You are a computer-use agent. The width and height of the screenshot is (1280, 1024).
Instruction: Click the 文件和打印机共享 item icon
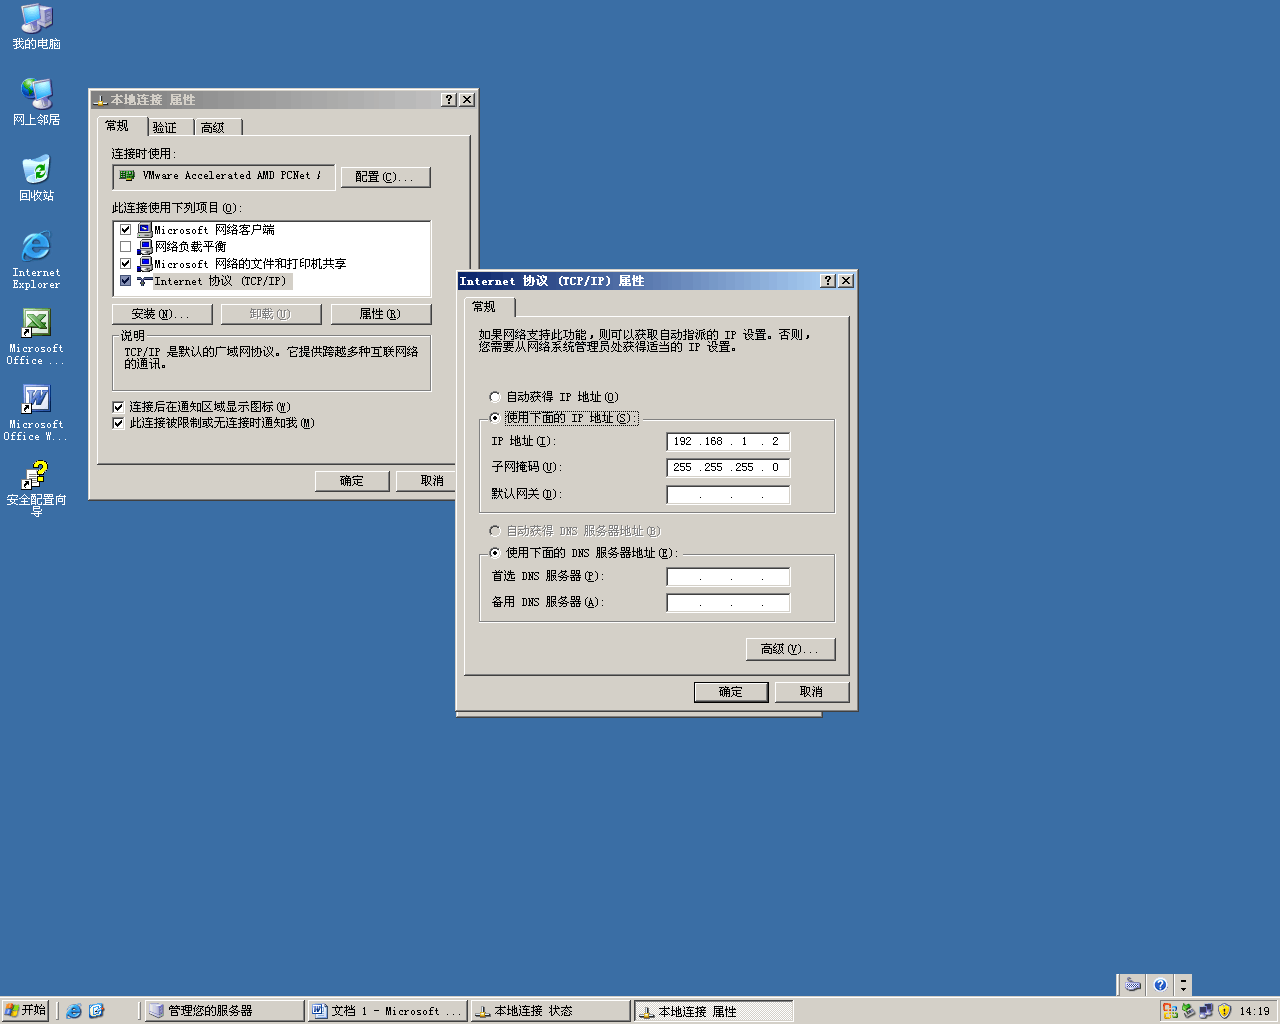pyautogui.click(x=144, y=264)
